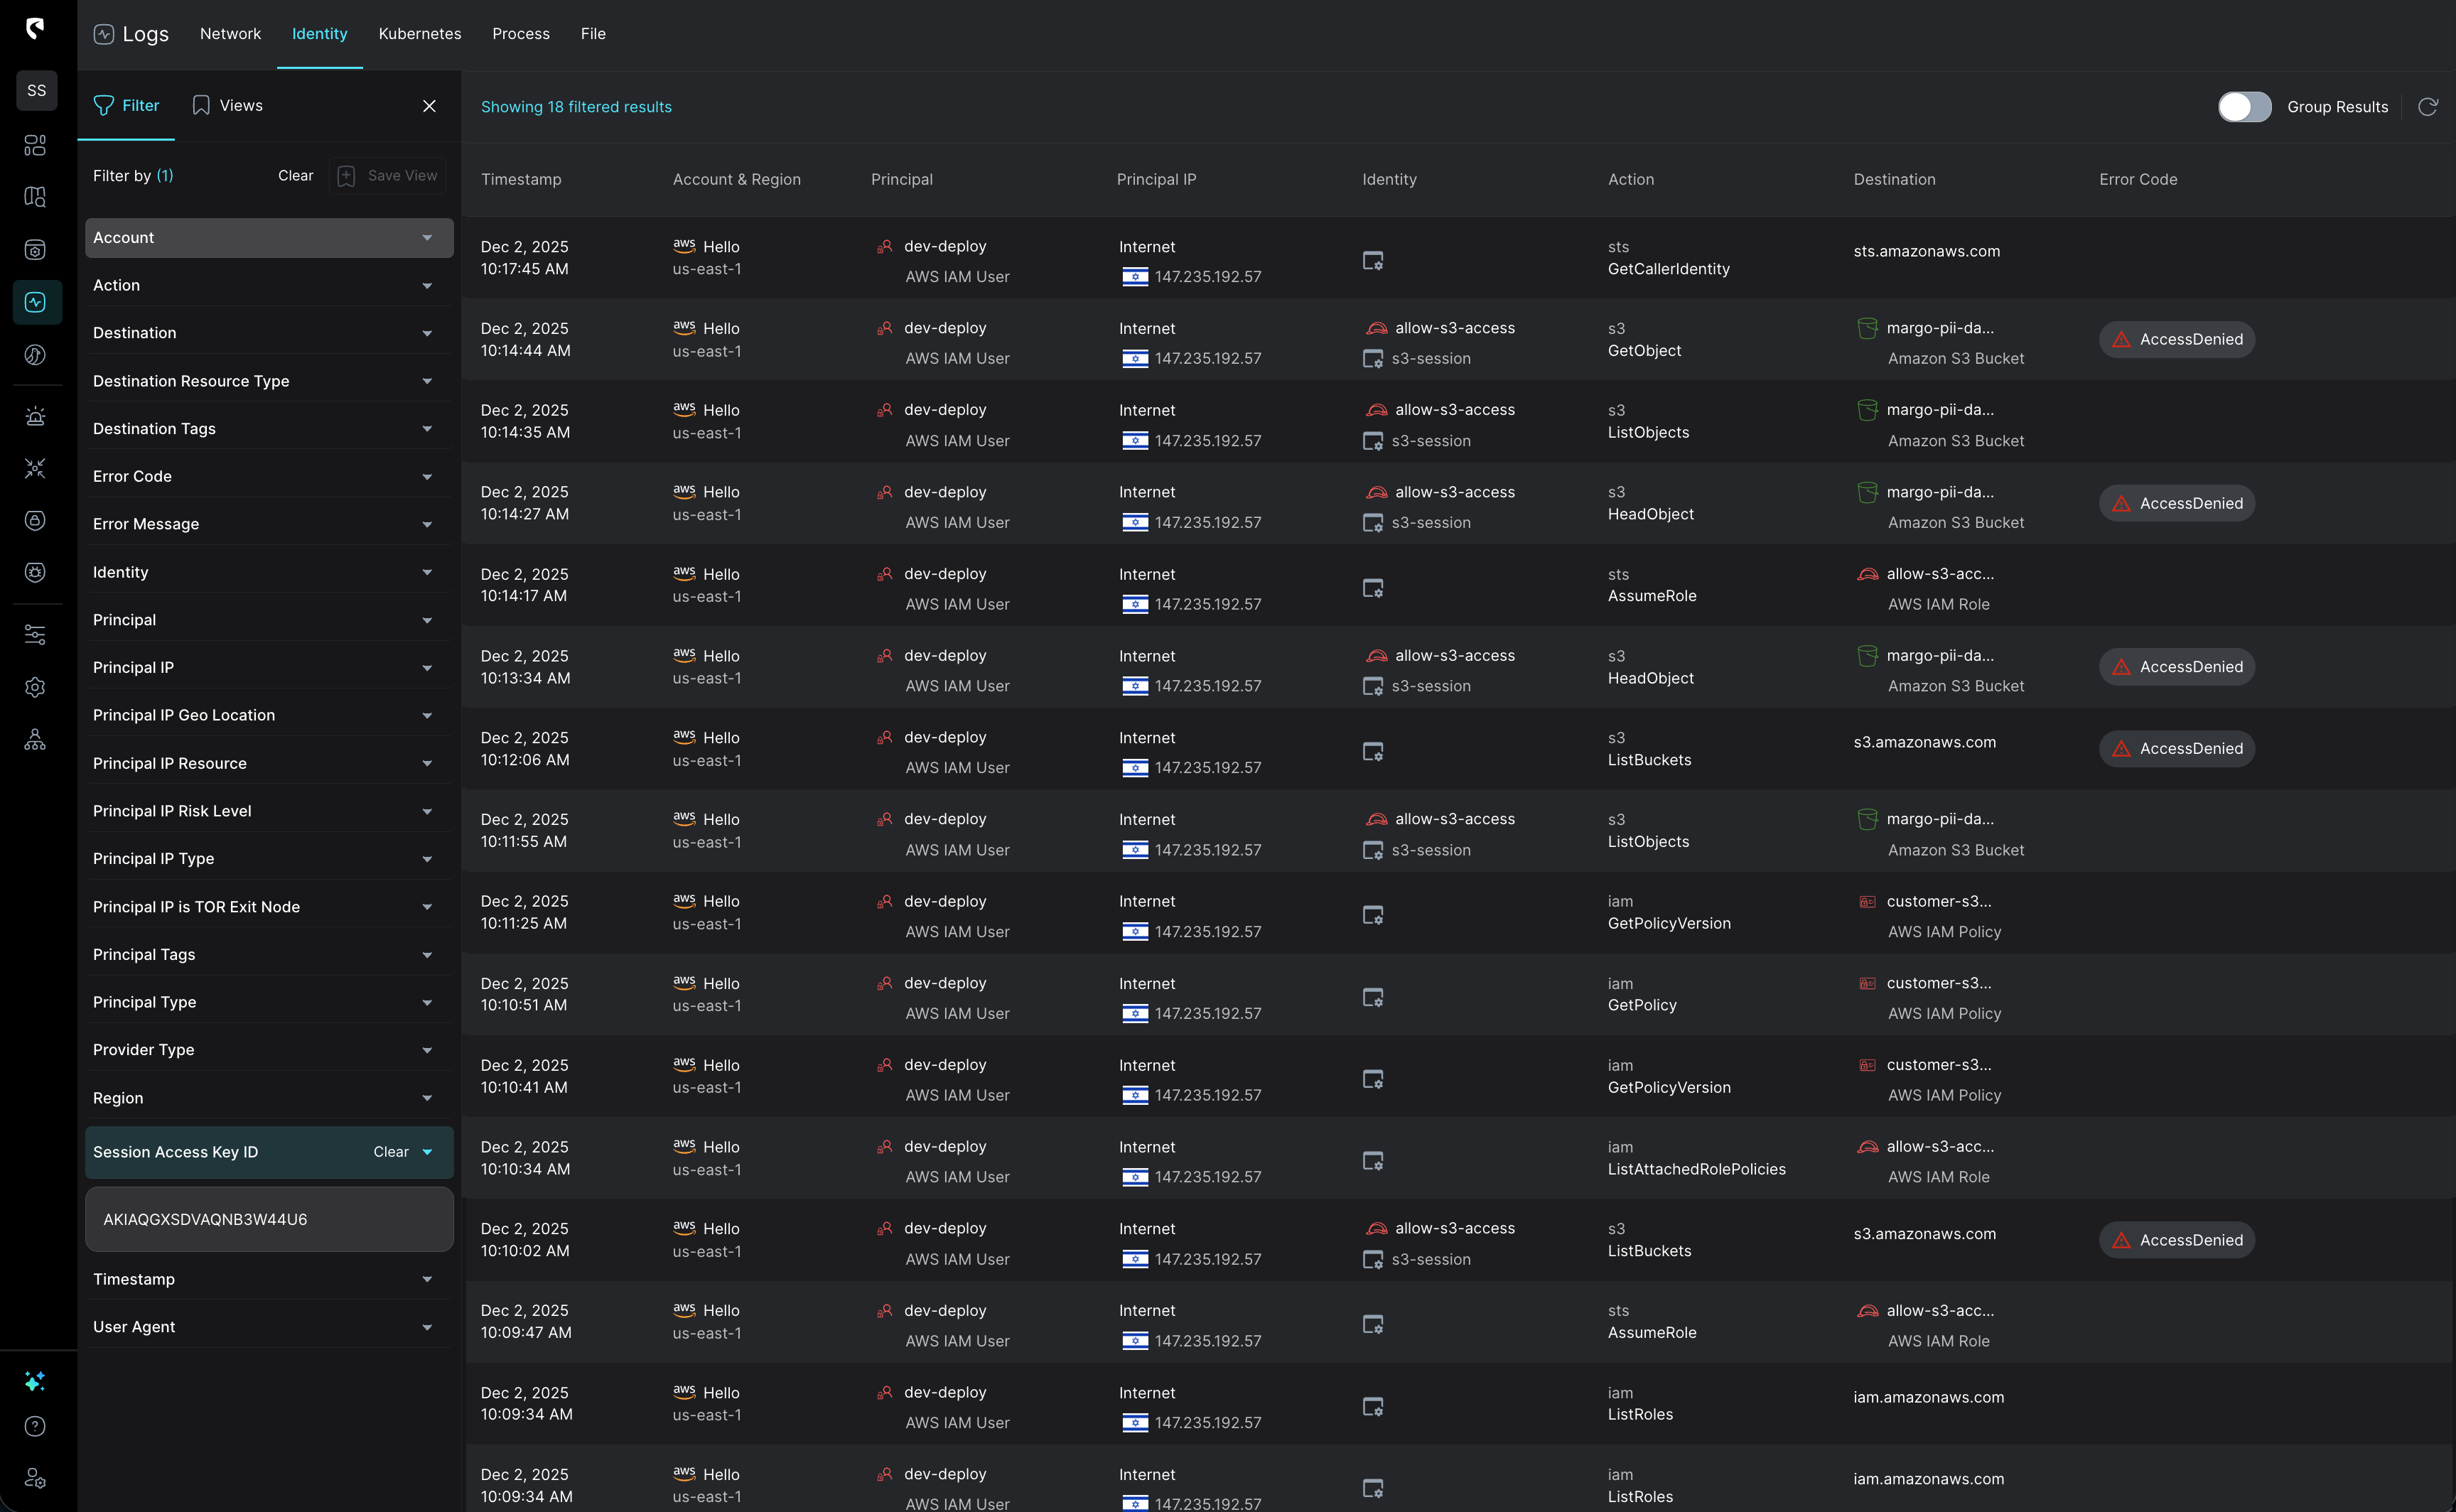Image resolution: width=2456 pixels, height=1512 pixels.
Task: Click the session access key input field
Action: click(268, 1219)
